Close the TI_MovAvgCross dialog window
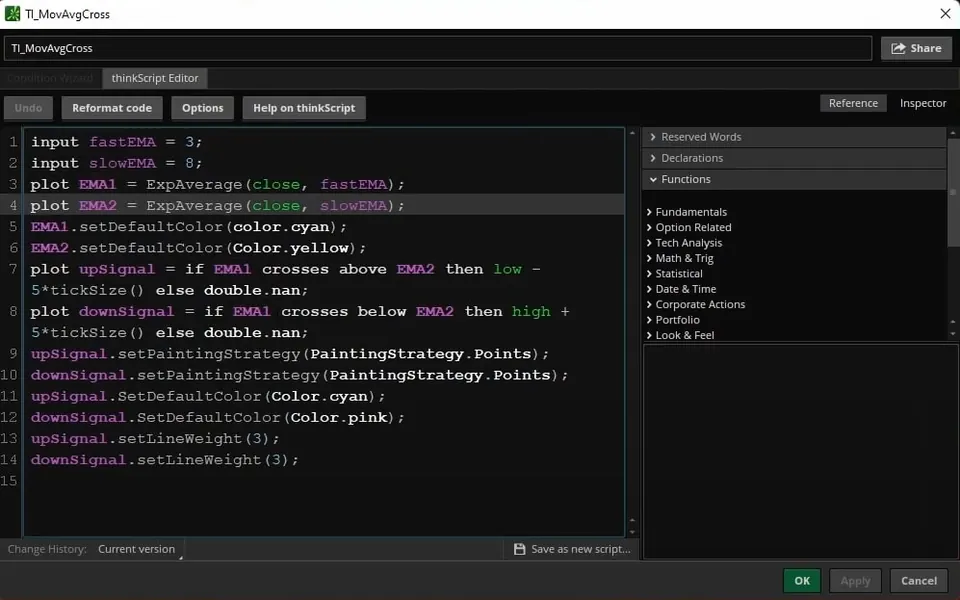 pos(945,13)
